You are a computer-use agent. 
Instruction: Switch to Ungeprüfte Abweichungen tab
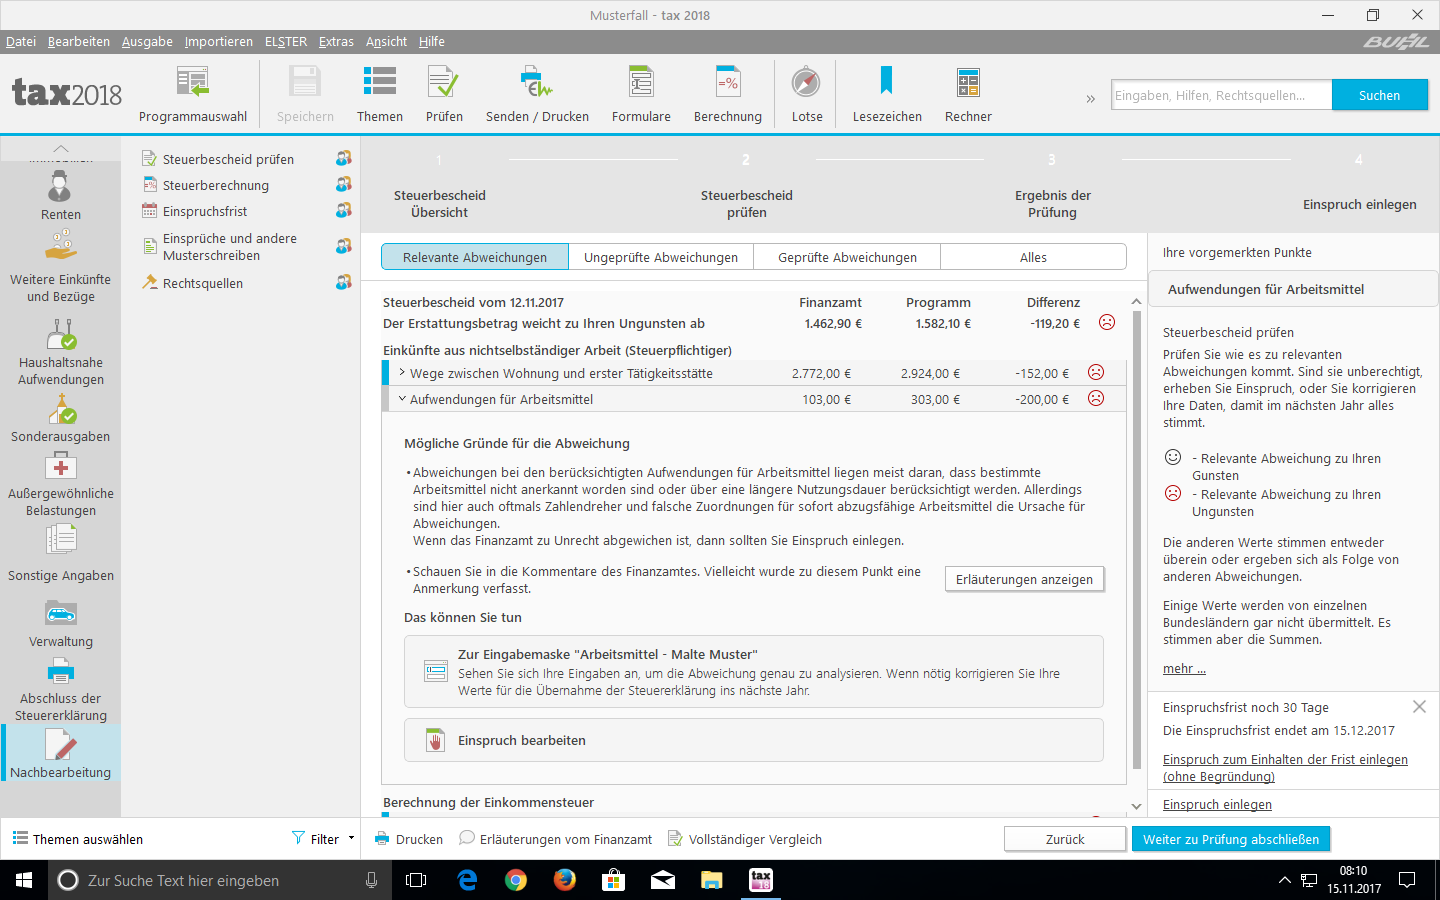(660, 257)
